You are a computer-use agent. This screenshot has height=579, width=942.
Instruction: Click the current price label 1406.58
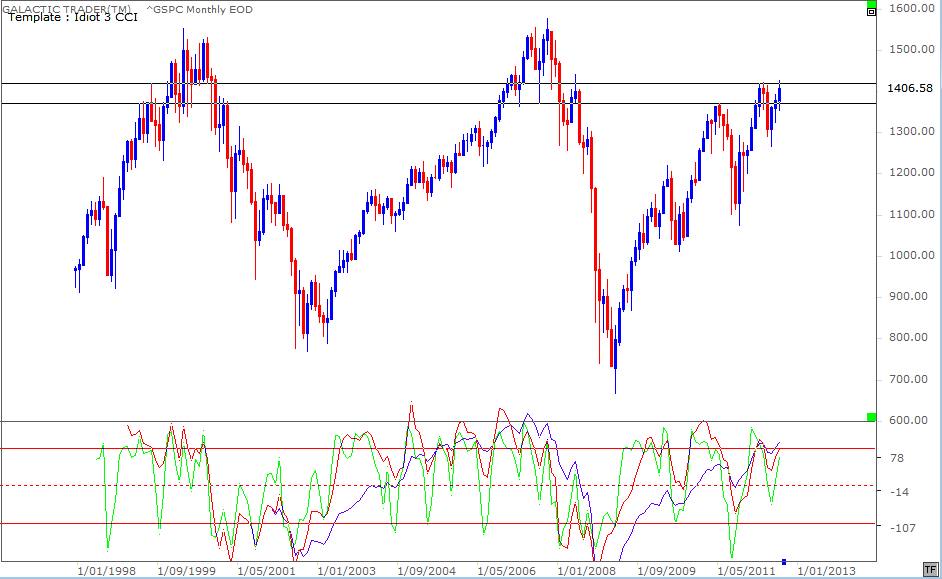click(x=910, y=88)
